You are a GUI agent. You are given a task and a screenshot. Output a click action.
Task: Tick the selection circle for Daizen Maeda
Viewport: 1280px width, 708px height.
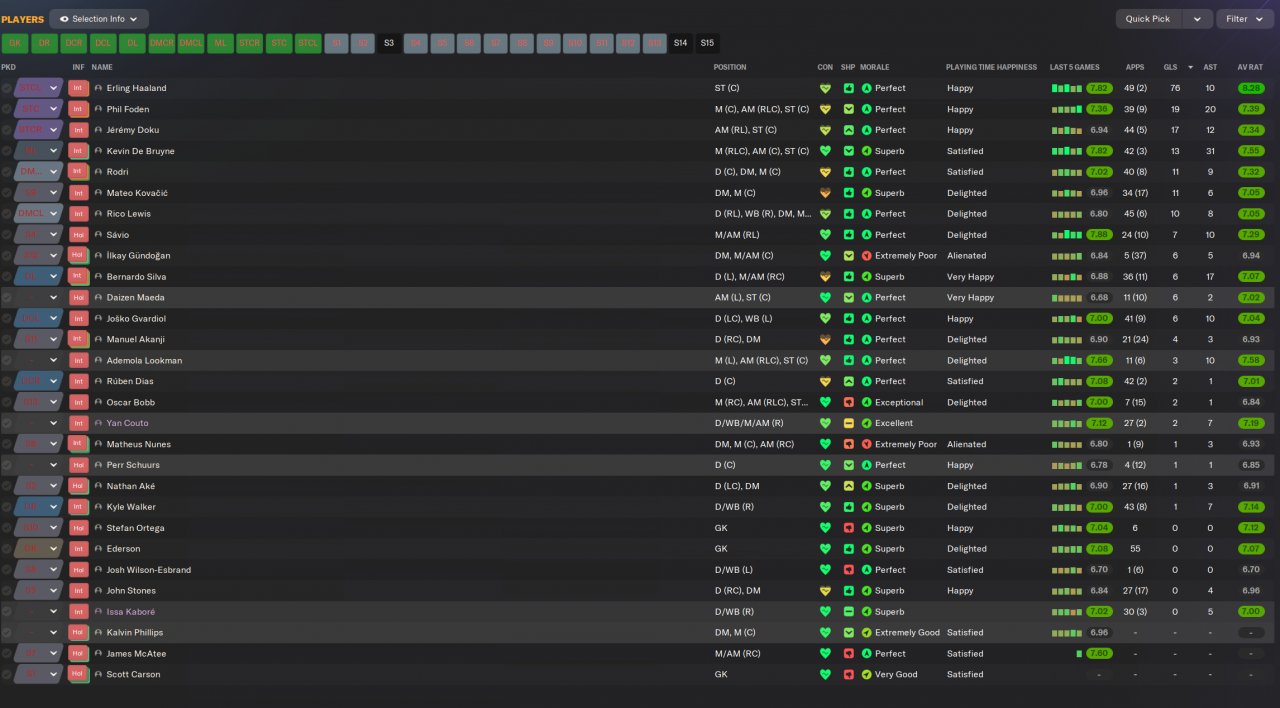pos(7,297)
